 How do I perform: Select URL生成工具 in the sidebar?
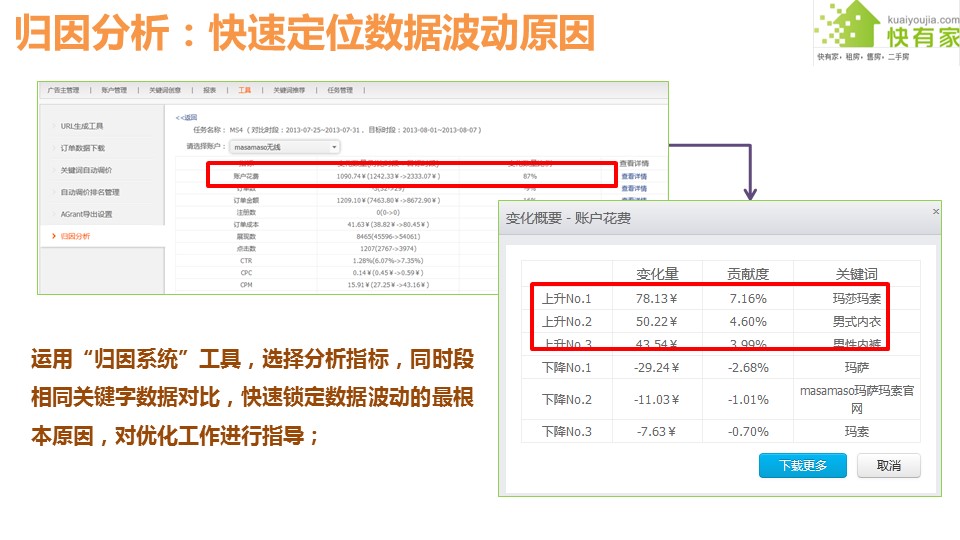click(x=81, y=126)
